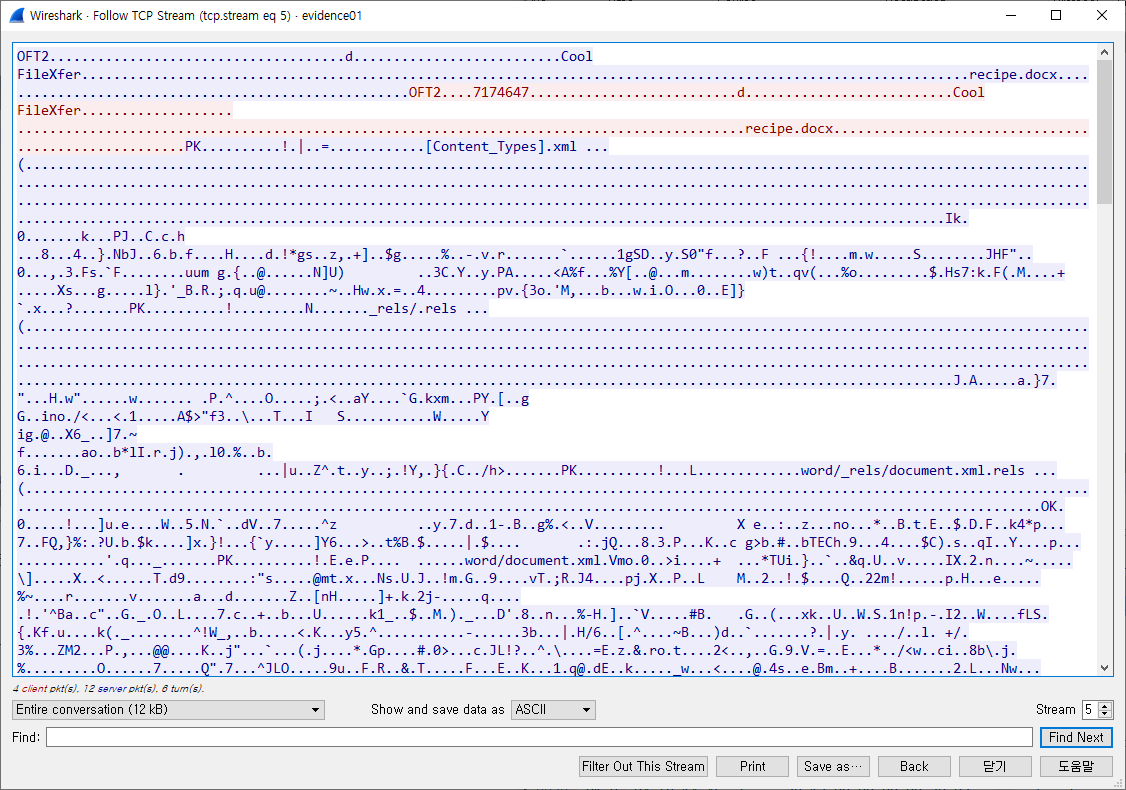Click Filter Out This Stream button
The height and width of the screenshot is (790, 1126).
pos(643,766)
